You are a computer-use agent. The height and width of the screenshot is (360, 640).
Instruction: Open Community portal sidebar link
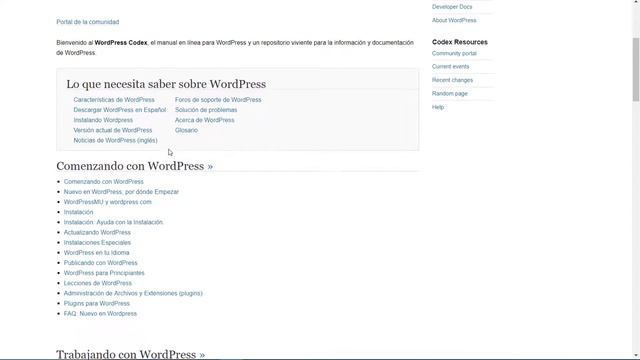[454, 53]
